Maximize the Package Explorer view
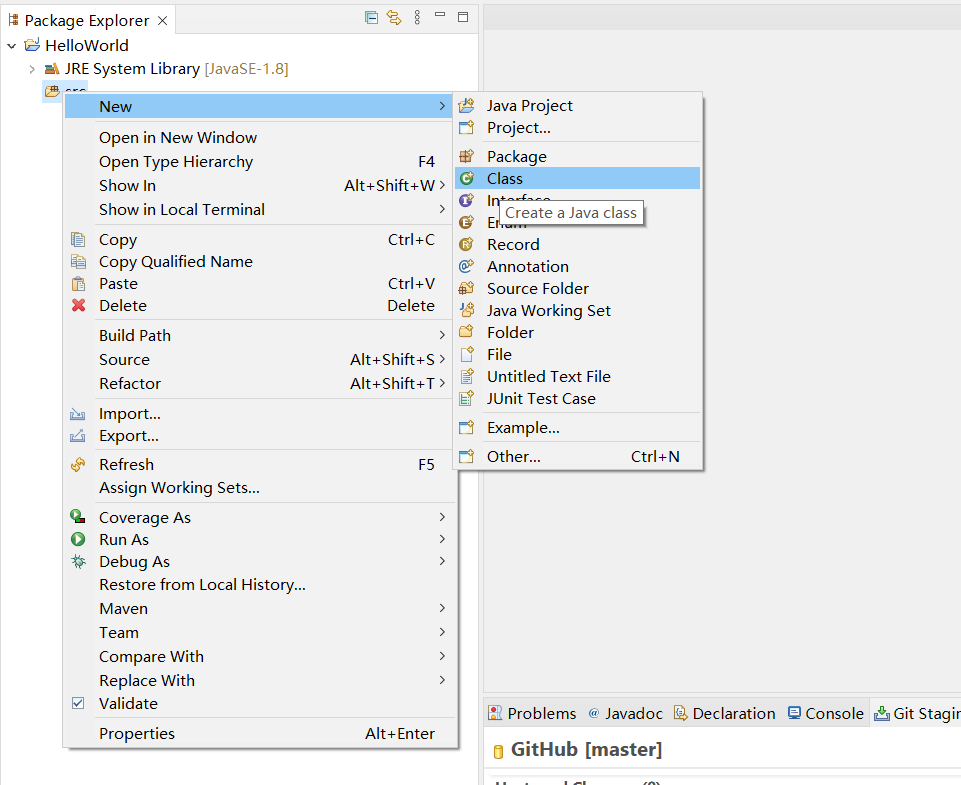The width and height of the screenshot is (961, 785). pos(463,17)
